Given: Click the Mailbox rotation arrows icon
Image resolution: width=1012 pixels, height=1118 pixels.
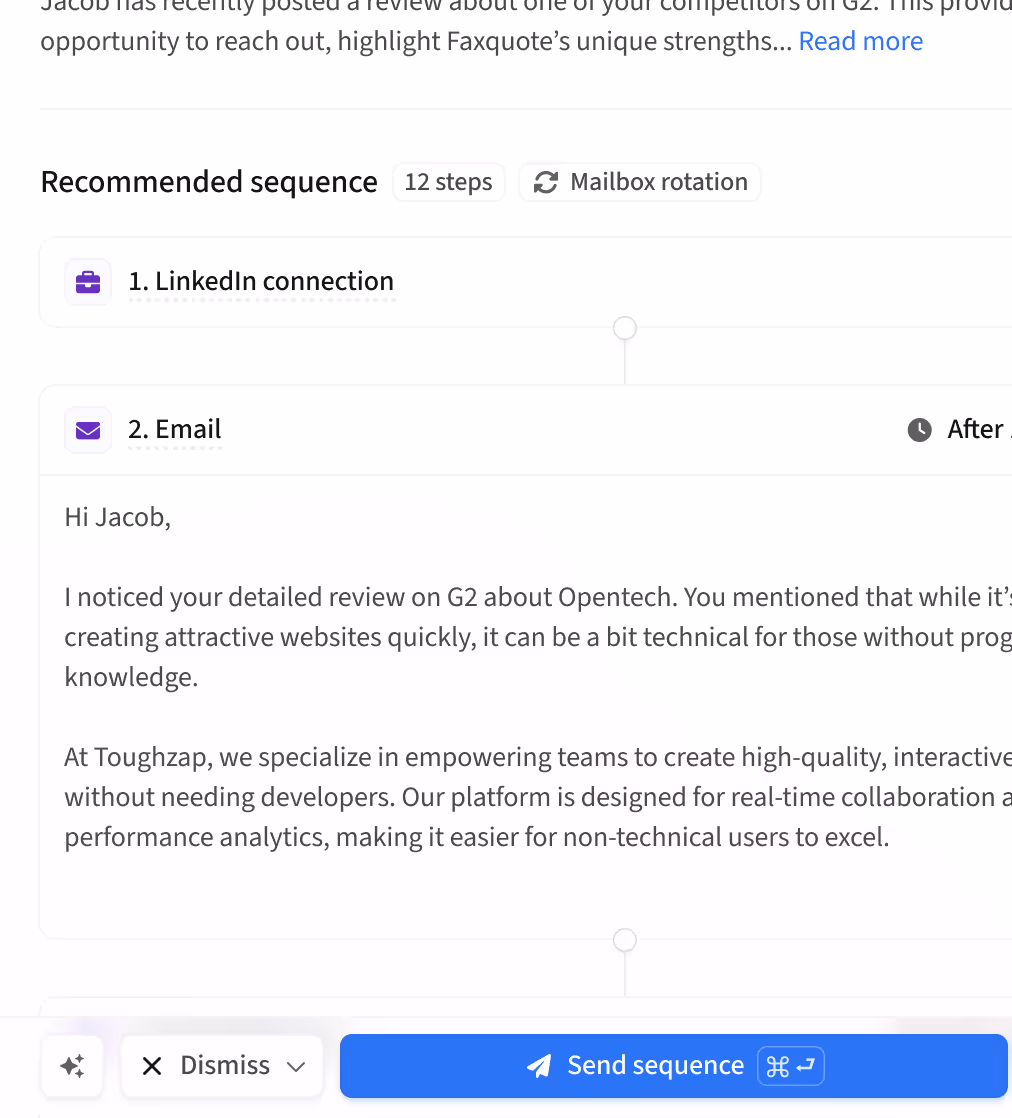Looking at the screenshot, I should [x=545, y=182].
